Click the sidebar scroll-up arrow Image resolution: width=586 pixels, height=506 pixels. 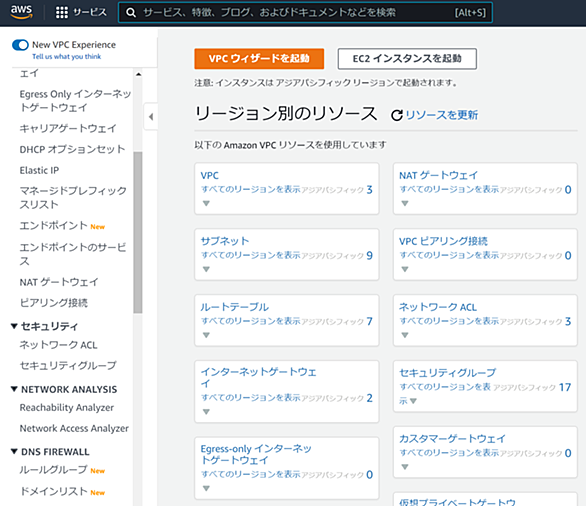point(138,74)
